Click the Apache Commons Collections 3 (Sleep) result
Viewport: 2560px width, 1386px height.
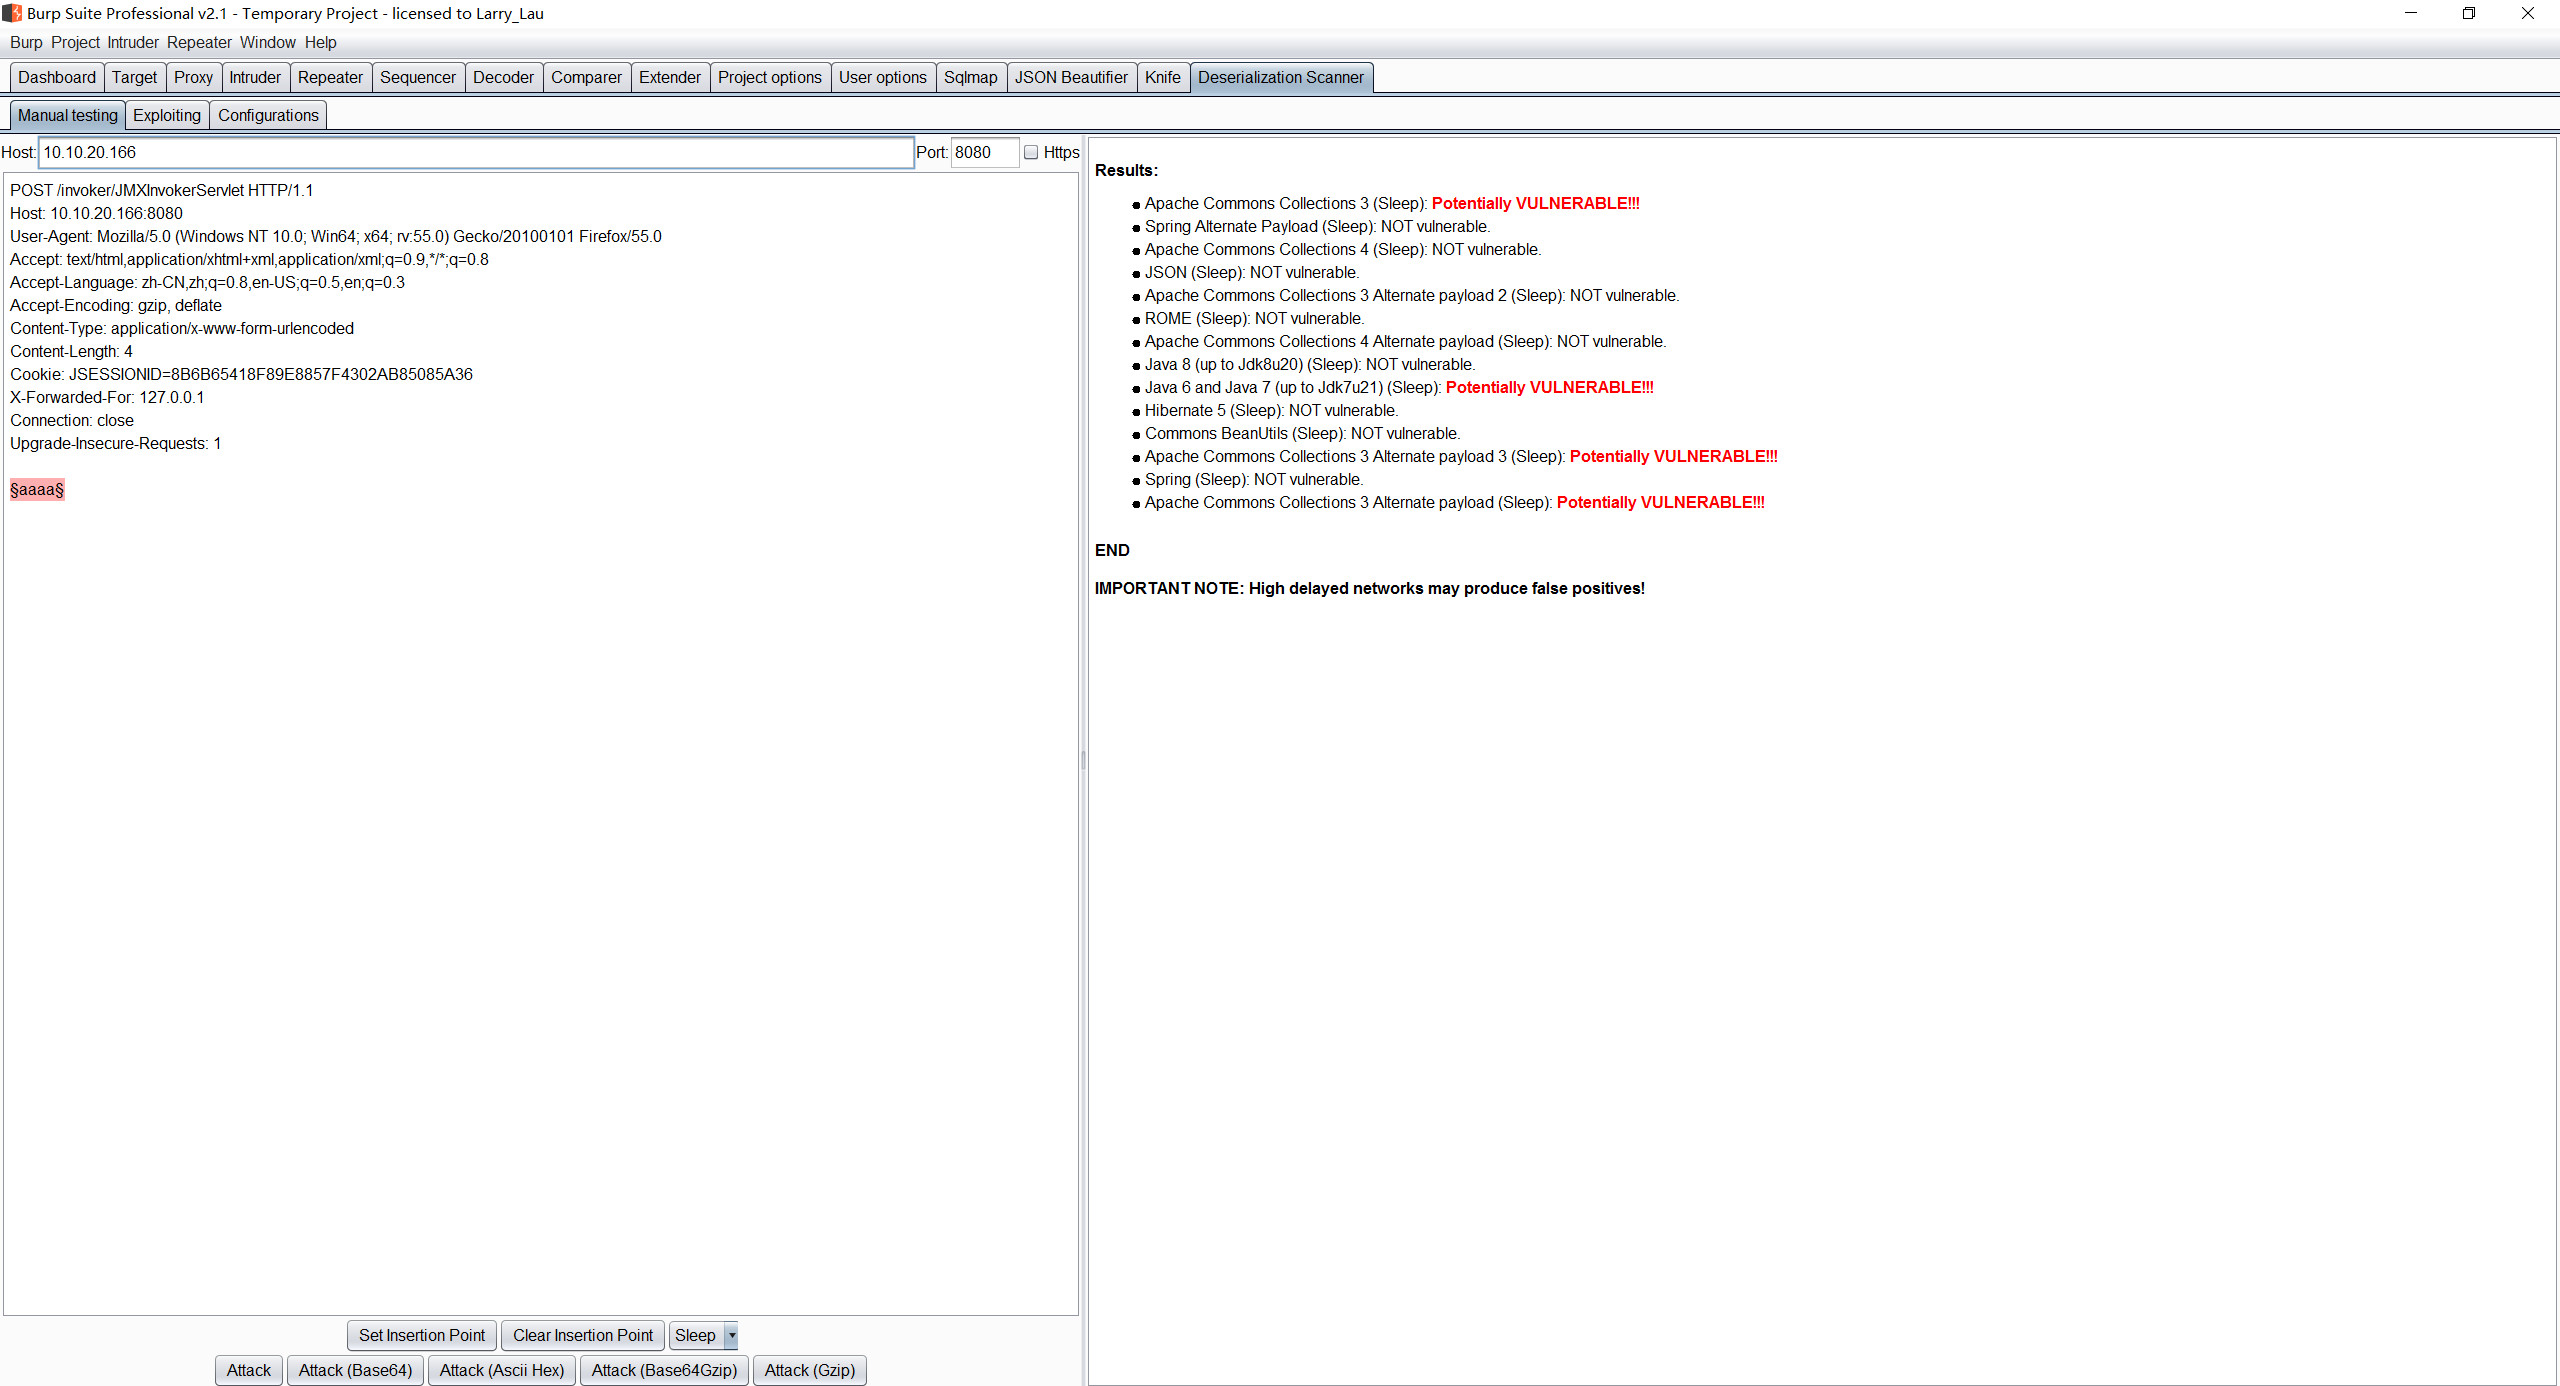click(x=1392, y=203)
